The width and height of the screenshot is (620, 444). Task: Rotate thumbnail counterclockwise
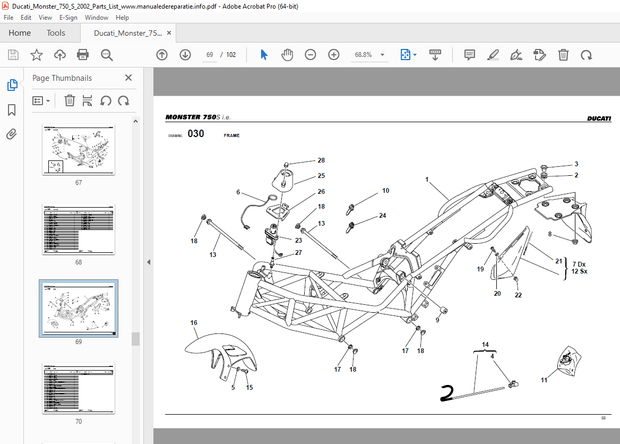tap(105, 100)
